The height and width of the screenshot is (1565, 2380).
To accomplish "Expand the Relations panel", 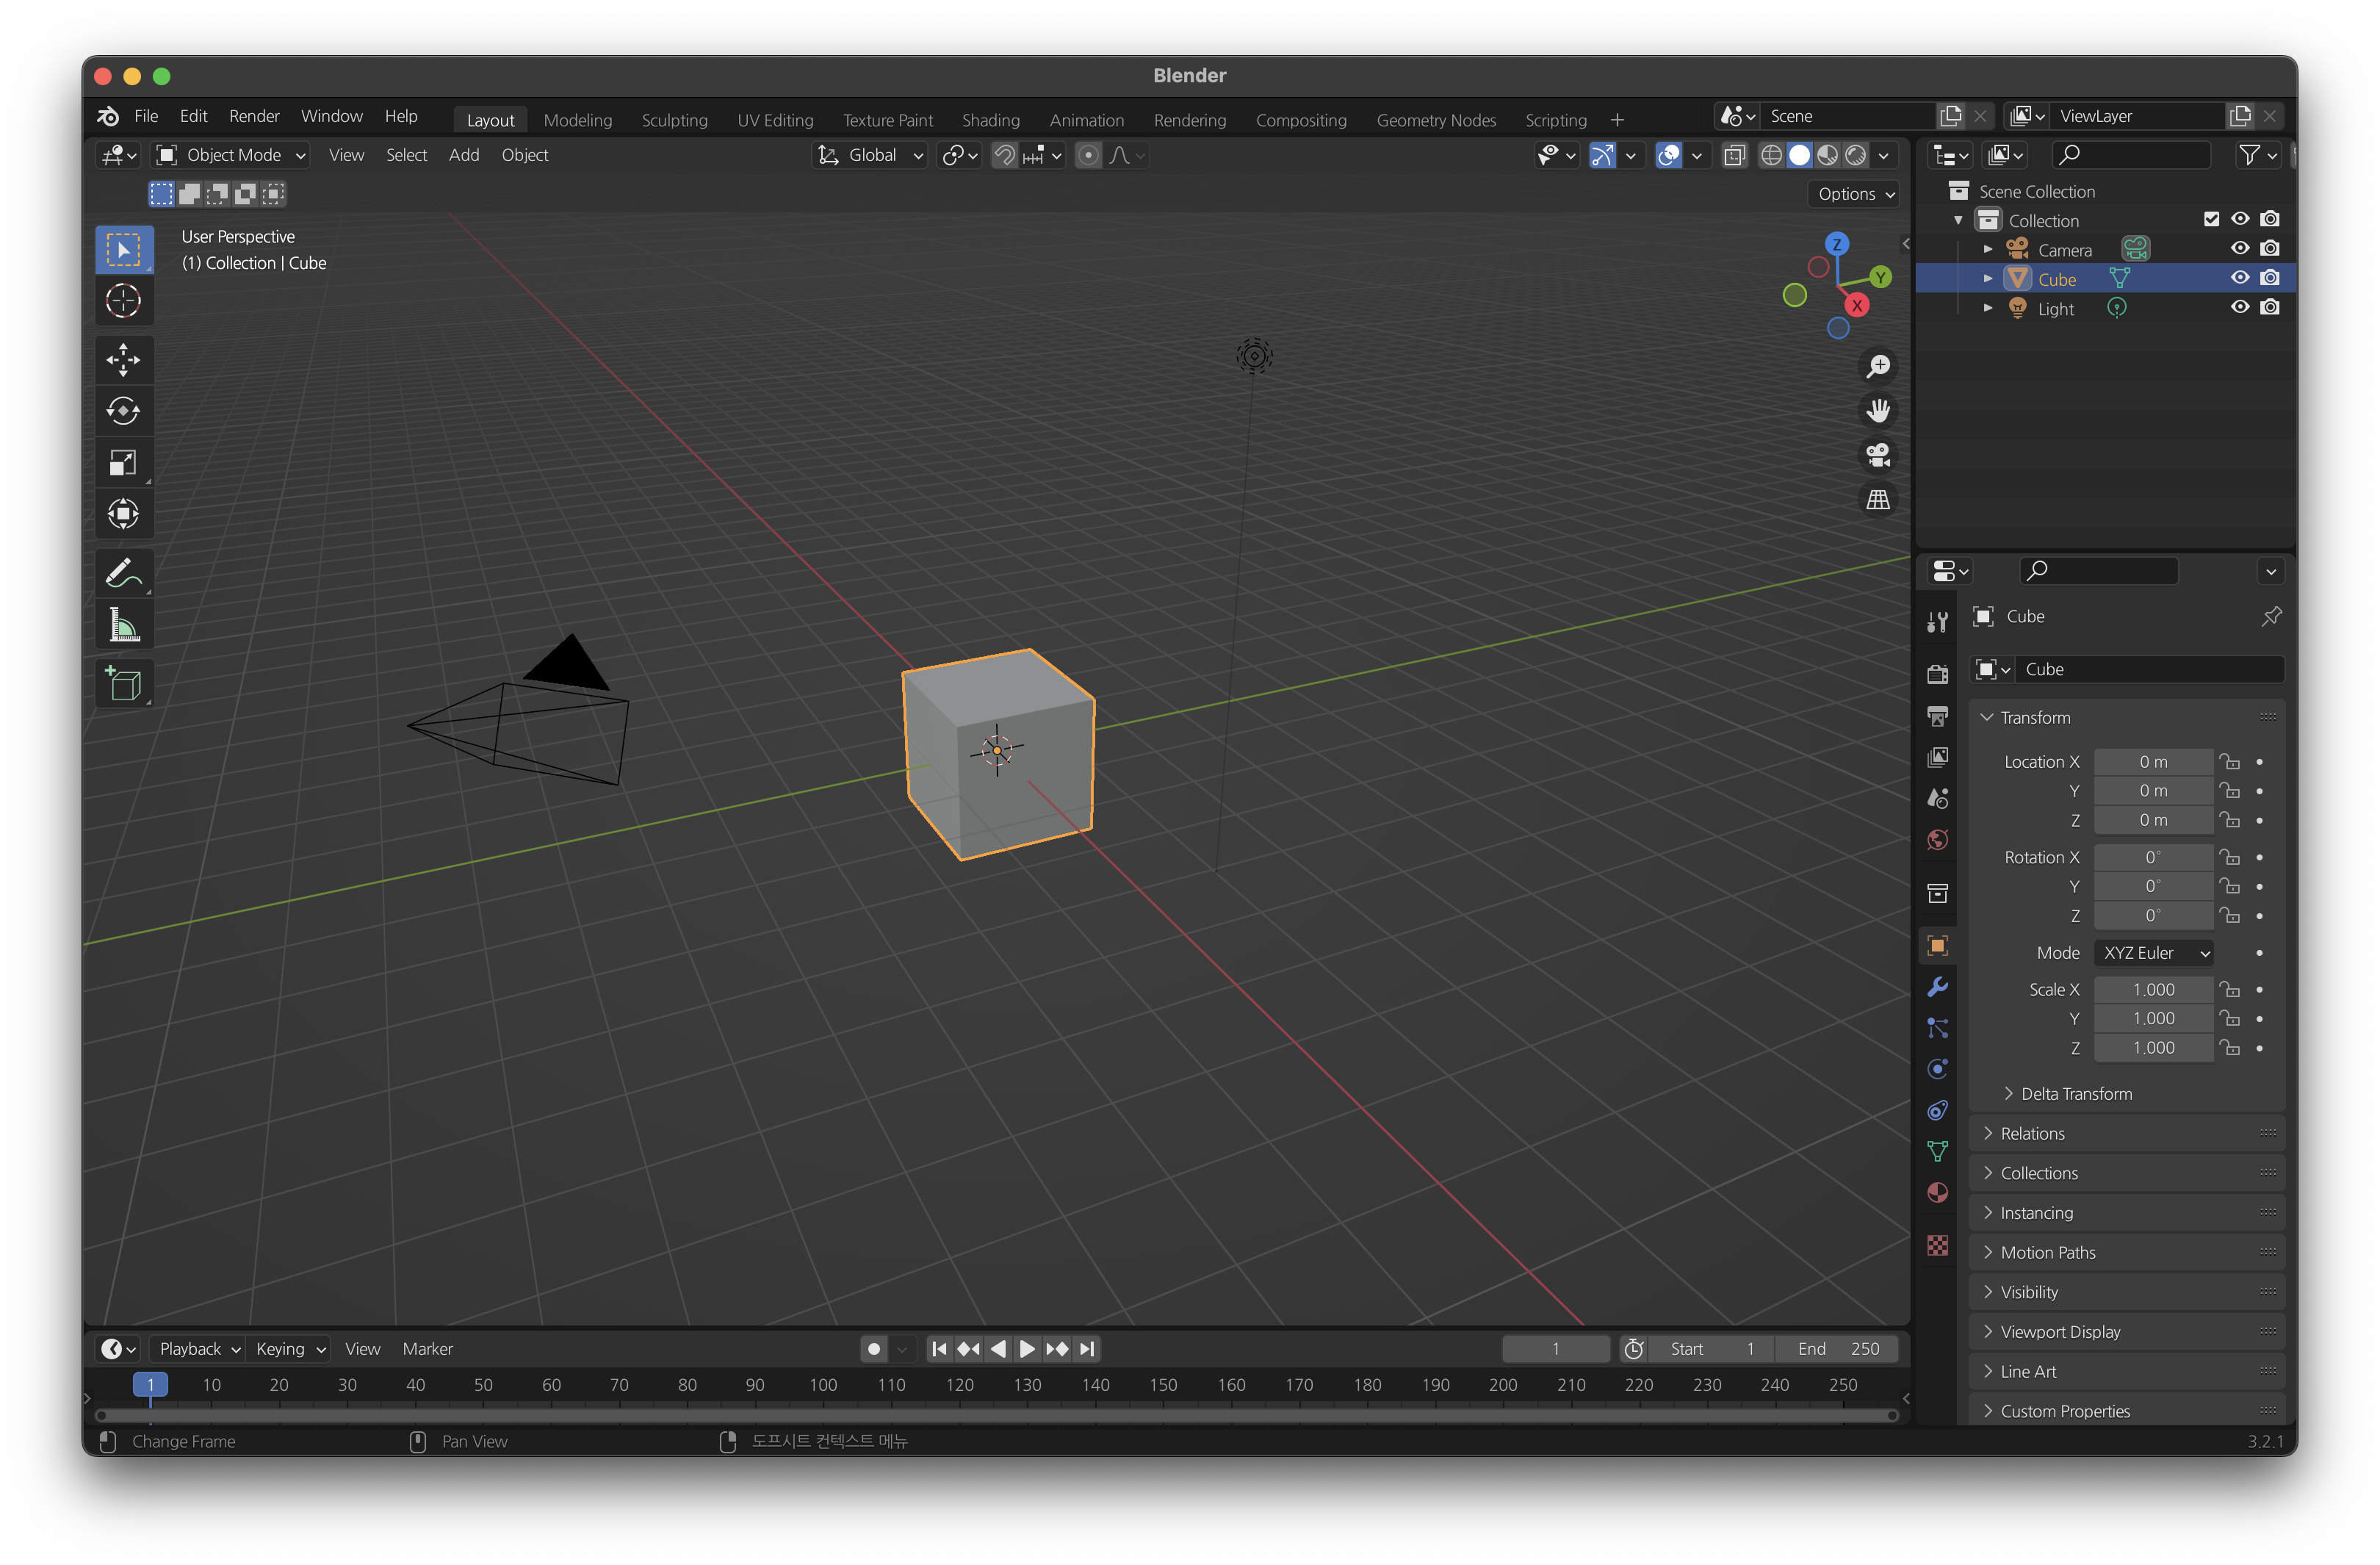I will point(2032,1133).
